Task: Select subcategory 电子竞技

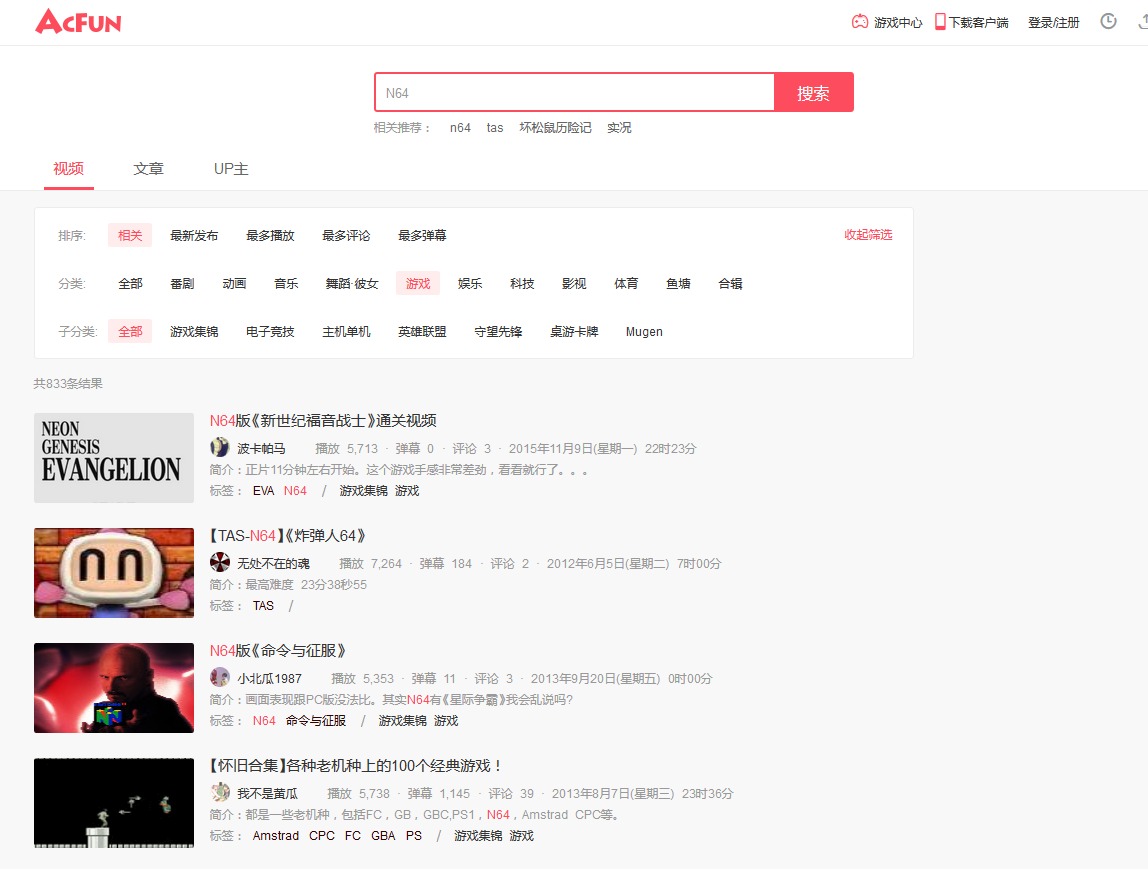Action: point(270,332)
